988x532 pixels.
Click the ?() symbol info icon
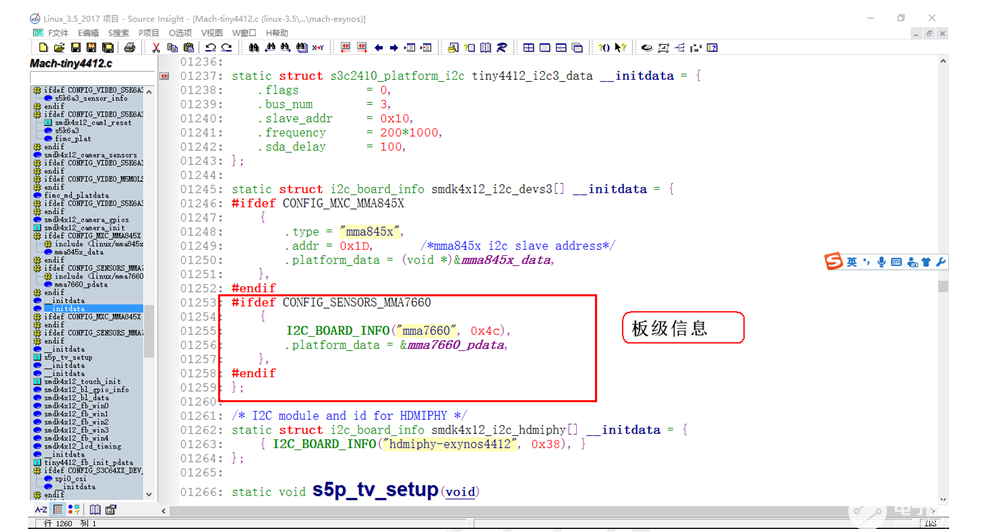pyautogui.click(x=604, y=47)
